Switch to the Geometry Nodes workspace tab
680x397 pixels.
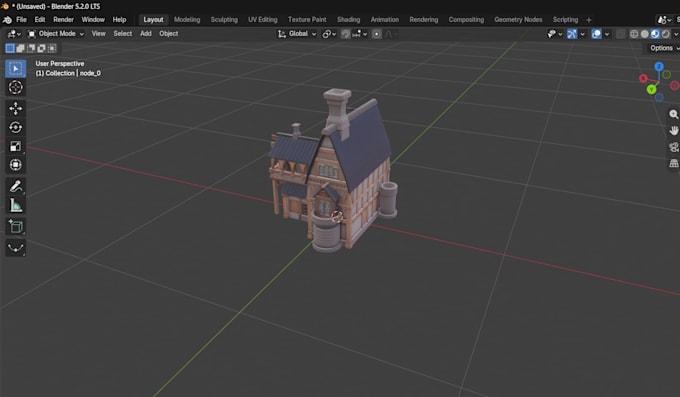(x=518, y=20)
